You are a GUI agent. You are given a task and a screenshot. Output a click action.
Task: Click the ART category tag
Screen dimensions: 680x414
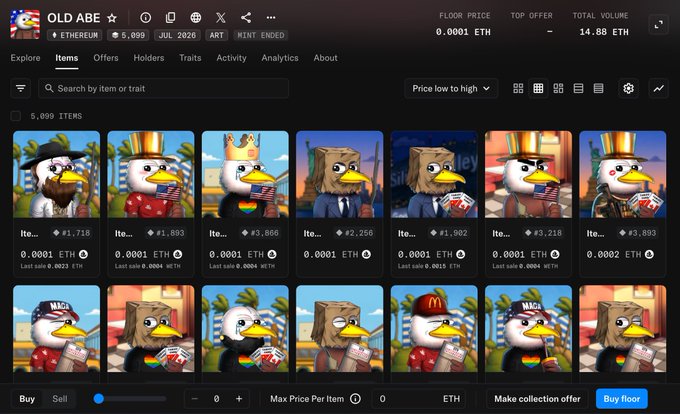coord(216,35)
